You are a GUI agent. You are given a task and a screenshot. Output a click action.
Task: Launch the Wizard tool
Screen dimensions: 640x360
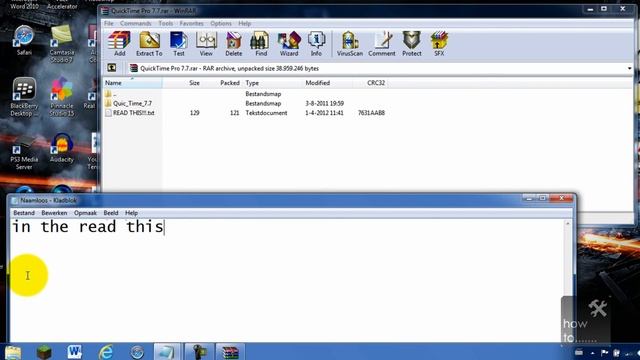(289, 44)
